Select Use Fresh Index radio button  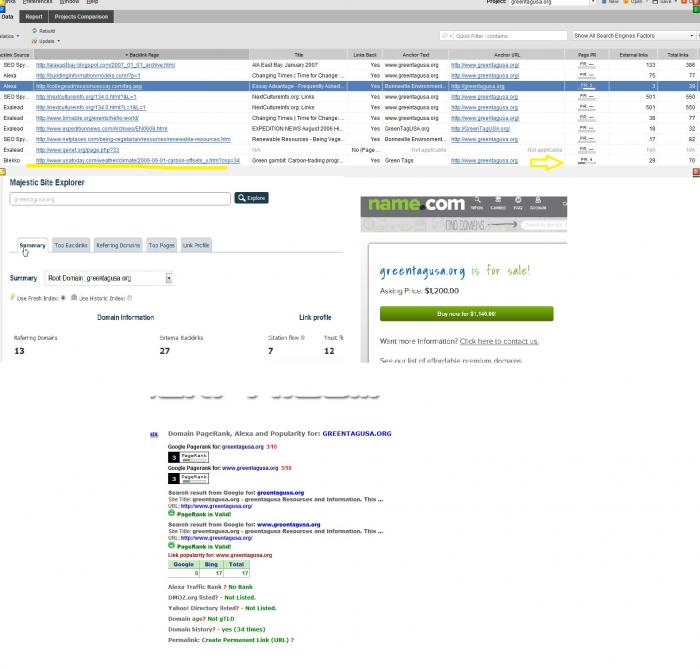pyautogui.click(x=63, y=298)
